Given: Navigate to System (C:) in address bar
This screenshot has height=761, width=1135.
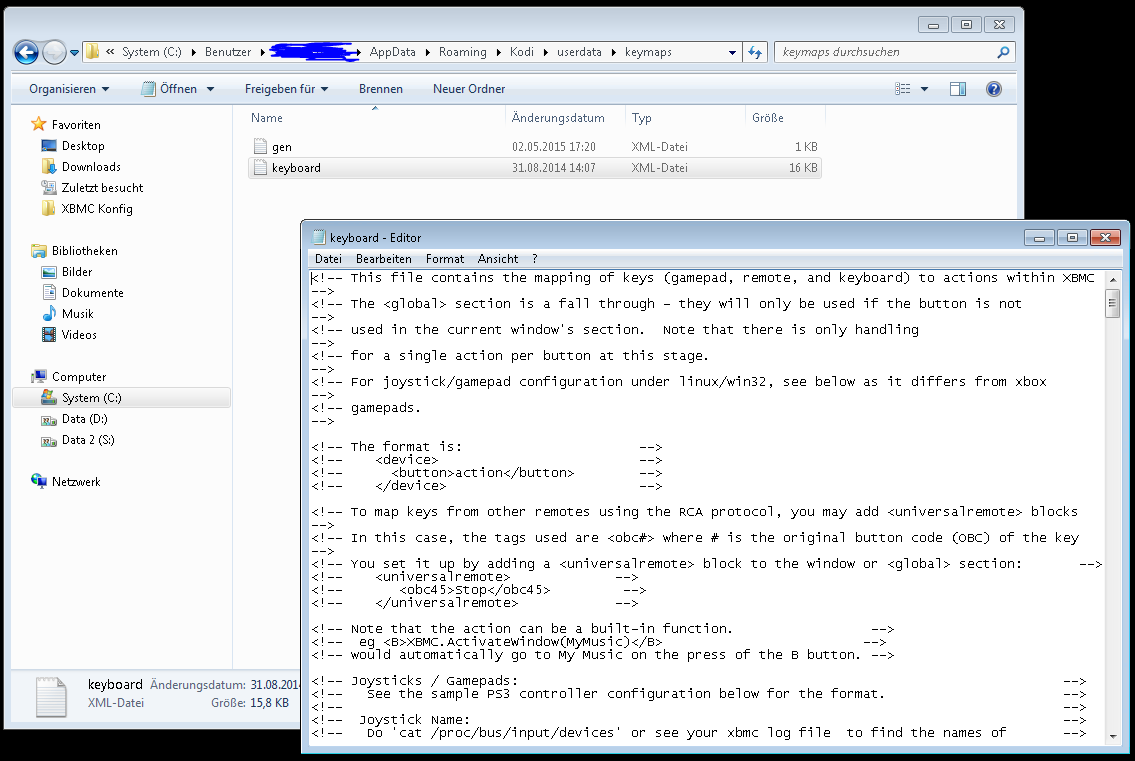Looking at the screenshot, I should point(151,52).
